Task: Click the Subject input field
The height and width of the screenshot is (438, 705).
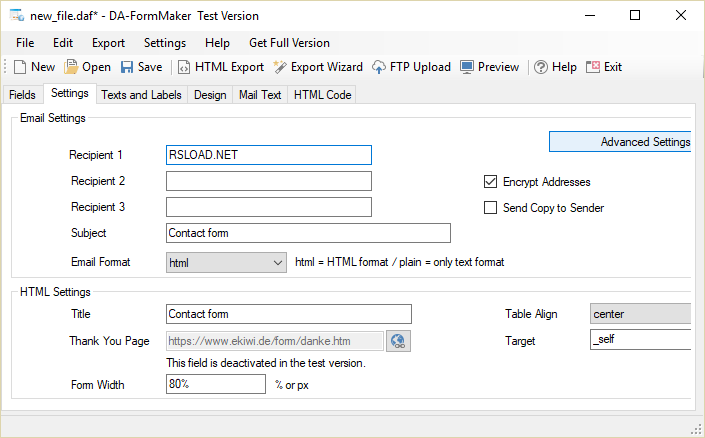Action: coord(308,233)
